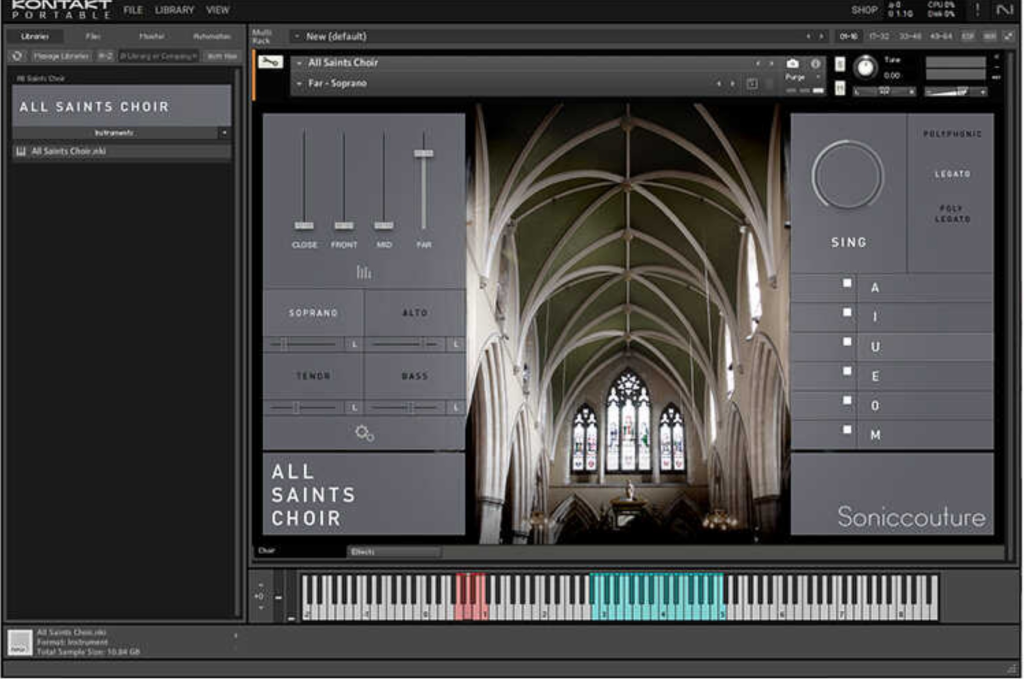Click the rack minimize view icon

(1006, 37)
